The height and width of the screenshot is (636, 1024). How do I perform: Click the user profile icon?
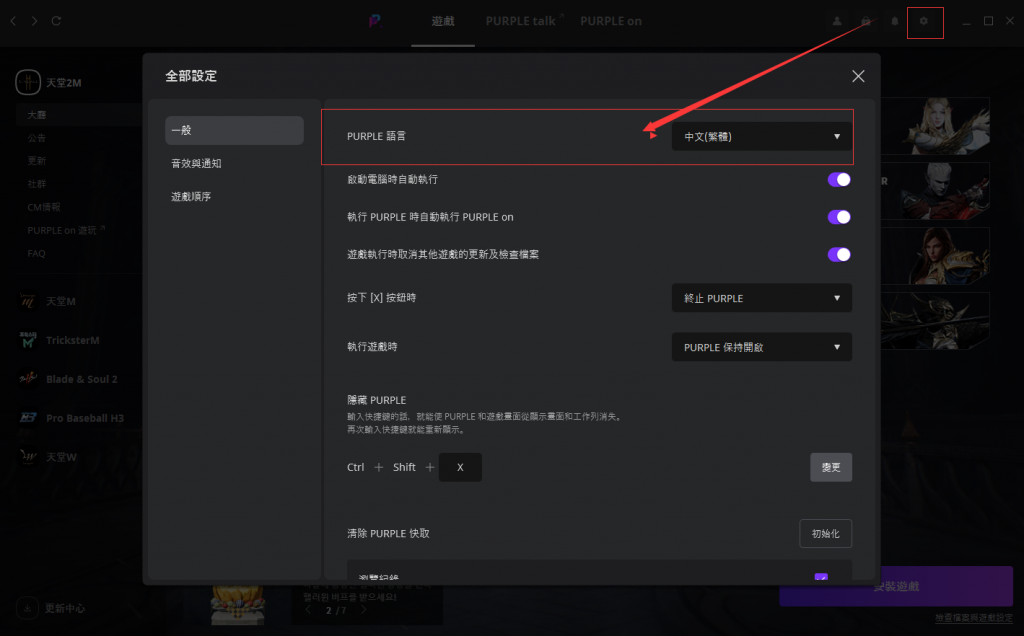pyautogui.click(x=837, y=22)
